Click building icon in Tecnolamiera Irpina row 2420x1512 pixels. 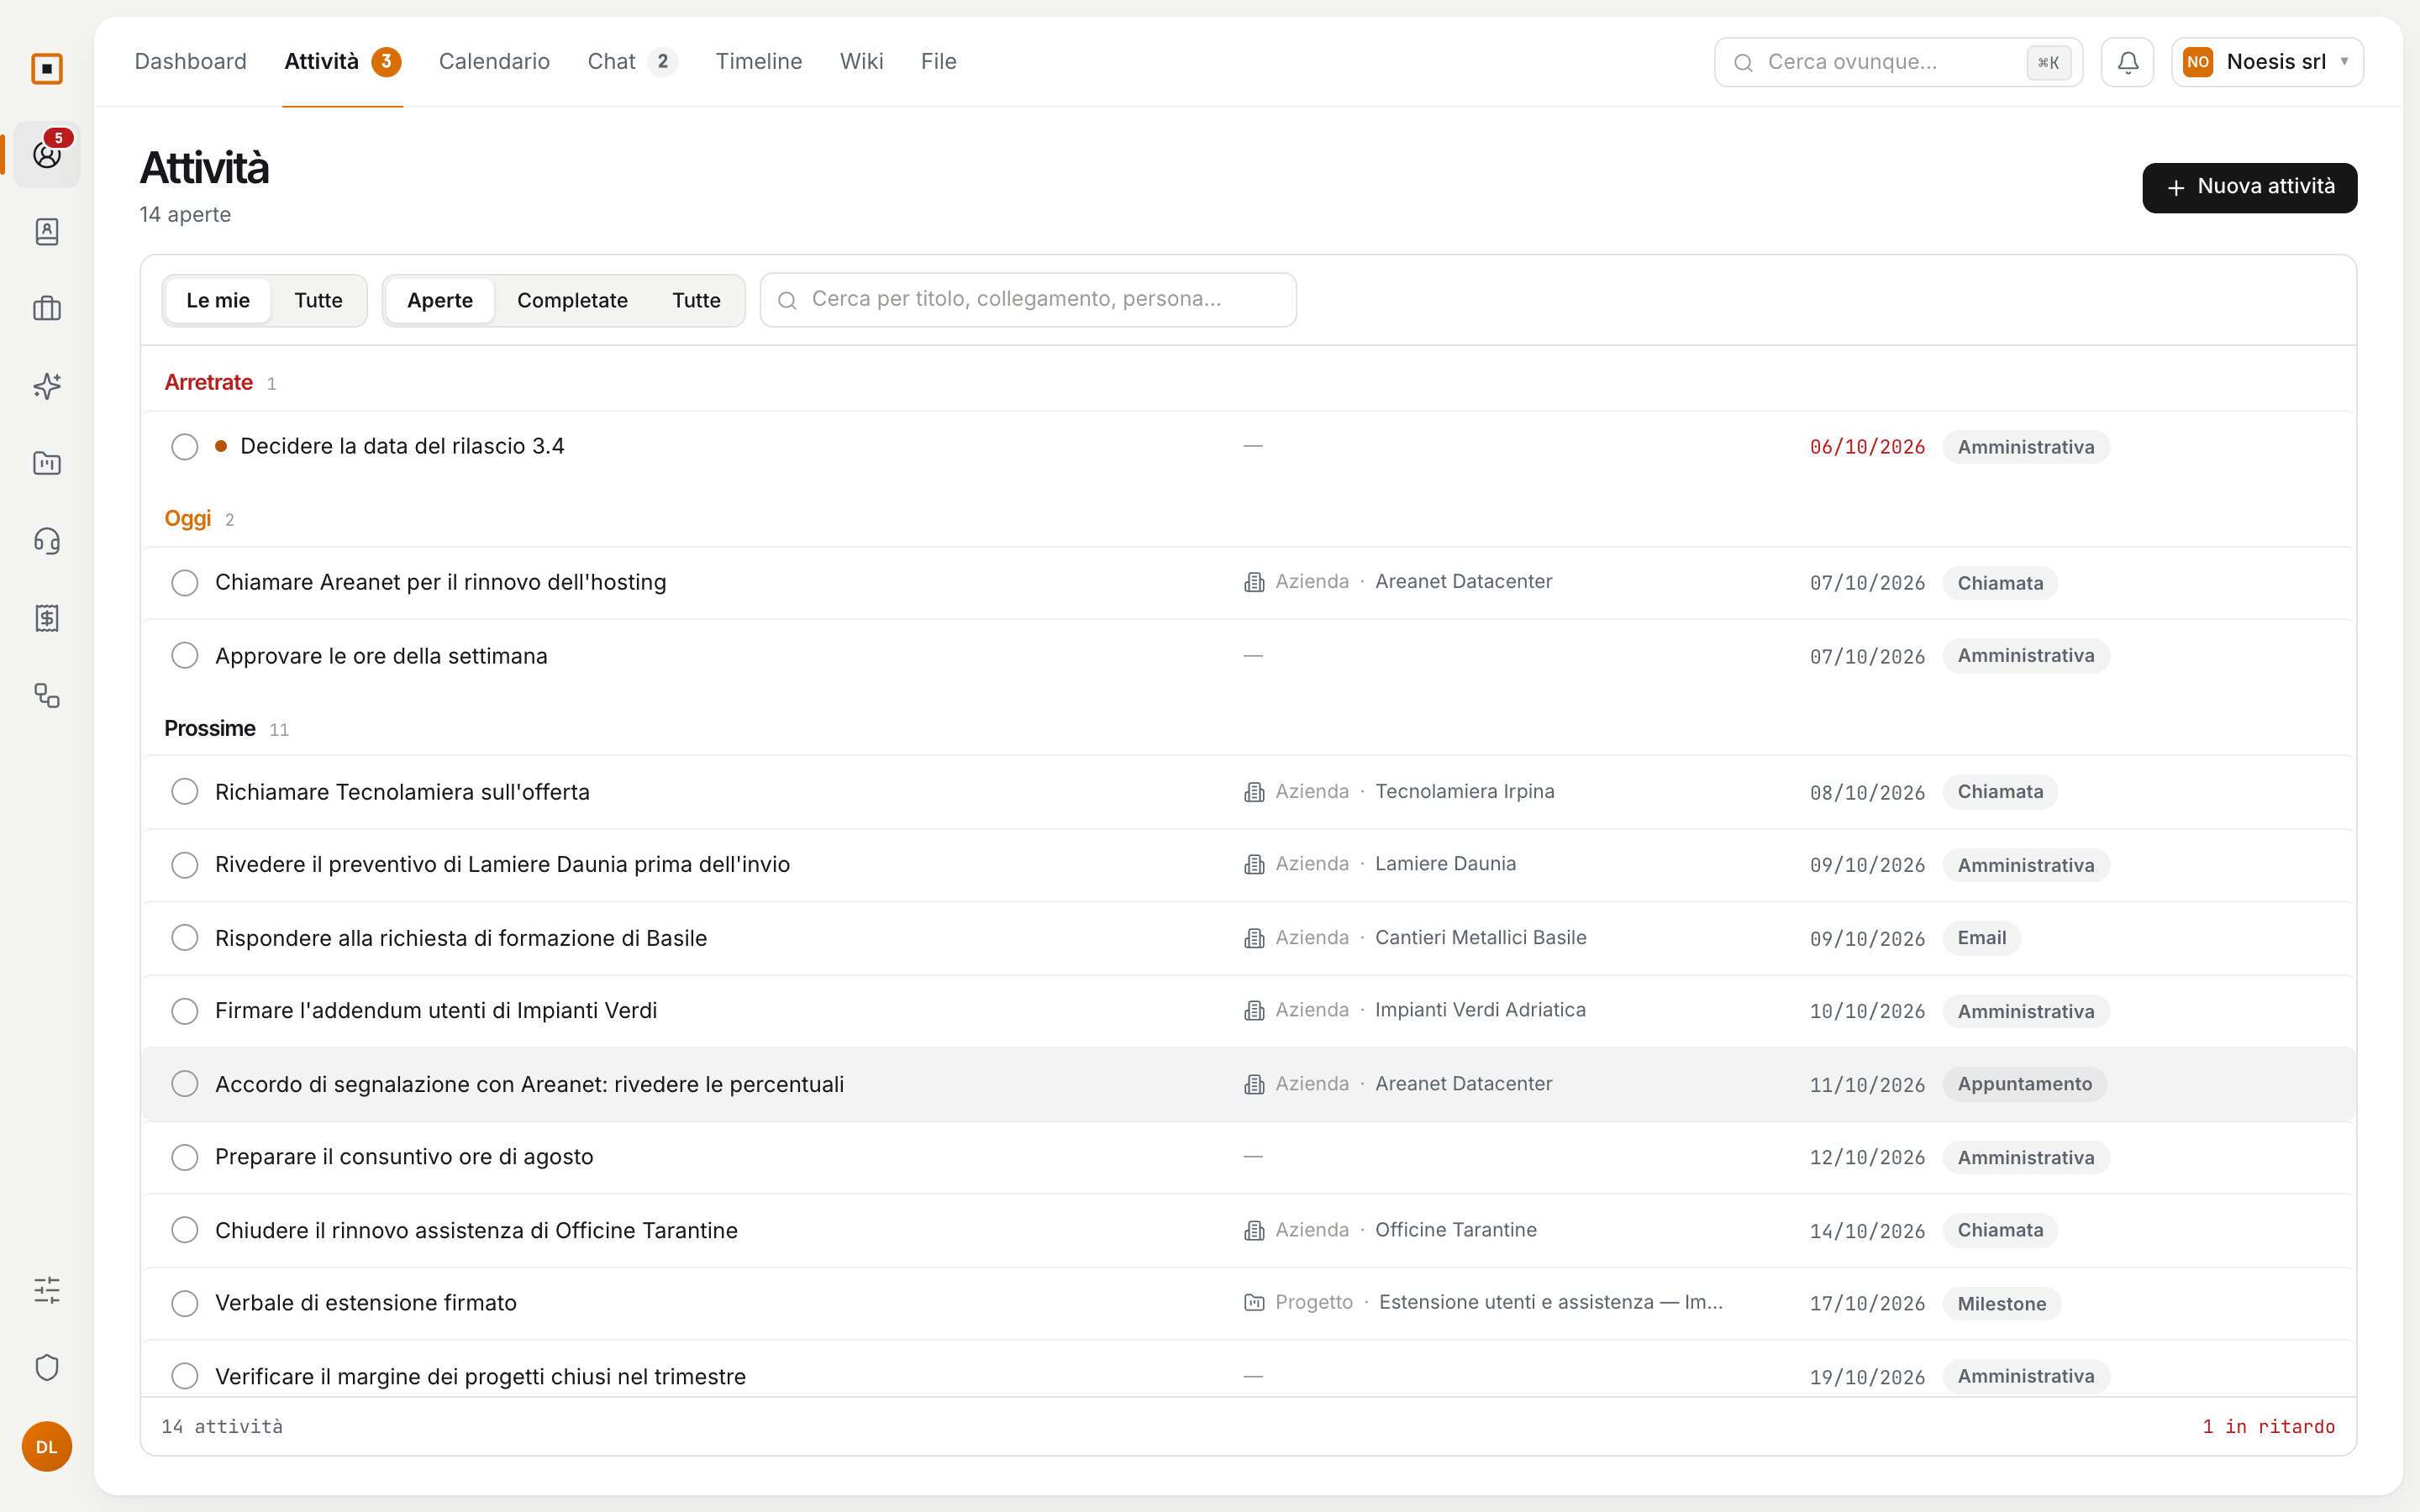click(x=1254, y=792)
